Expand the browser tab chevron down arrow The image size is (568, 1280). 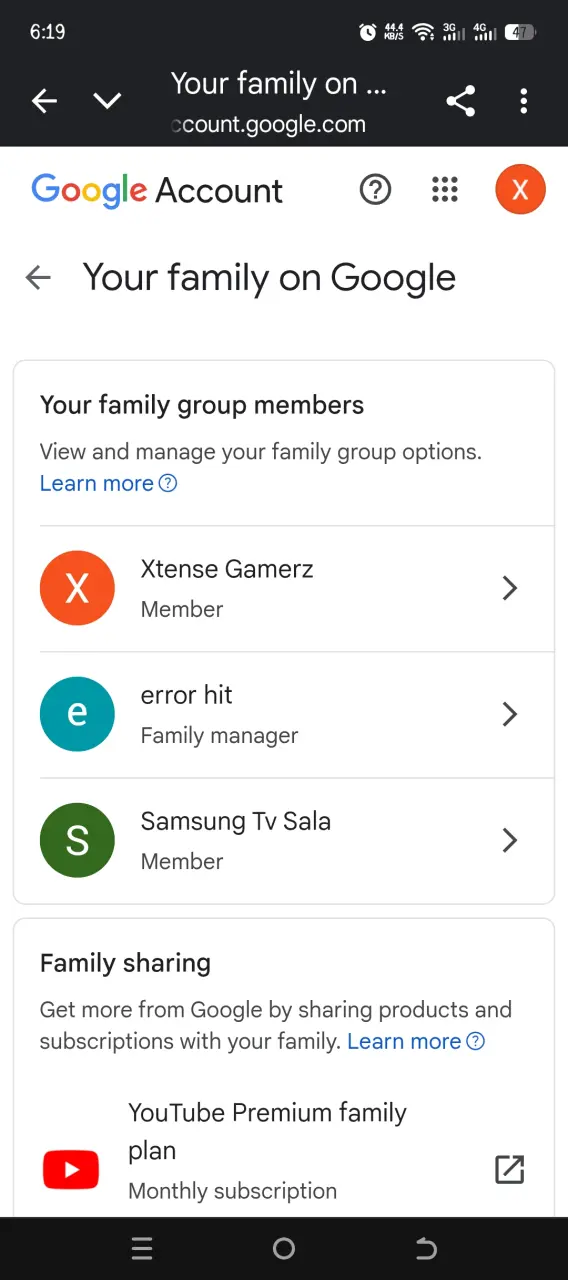coord(107,101)
